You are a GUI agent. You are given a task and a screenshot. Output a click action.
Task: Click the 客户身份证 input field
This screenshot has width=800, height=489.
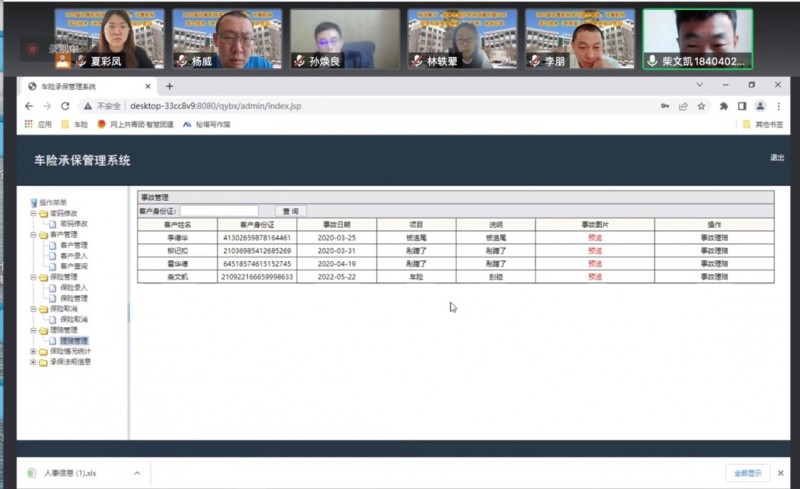point(218,212)
